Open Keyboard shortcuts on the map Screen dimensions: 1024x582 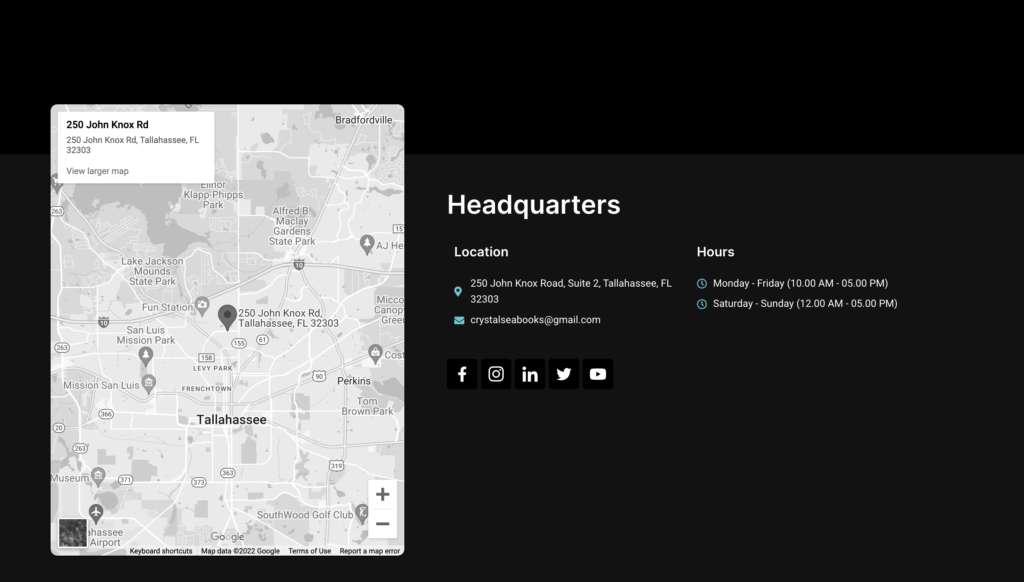tap(161, 551)
